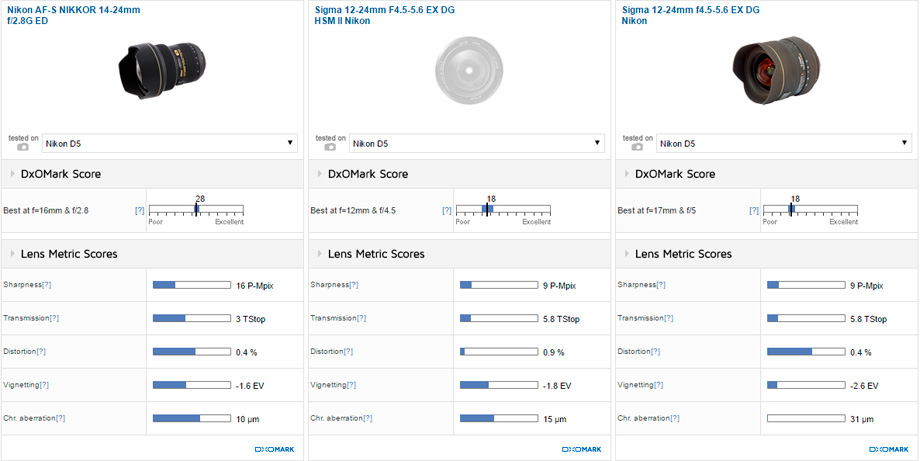Click the -2.6 EV vignetting value
Viewport: 920px width, 461px height.
pos(864,386)
